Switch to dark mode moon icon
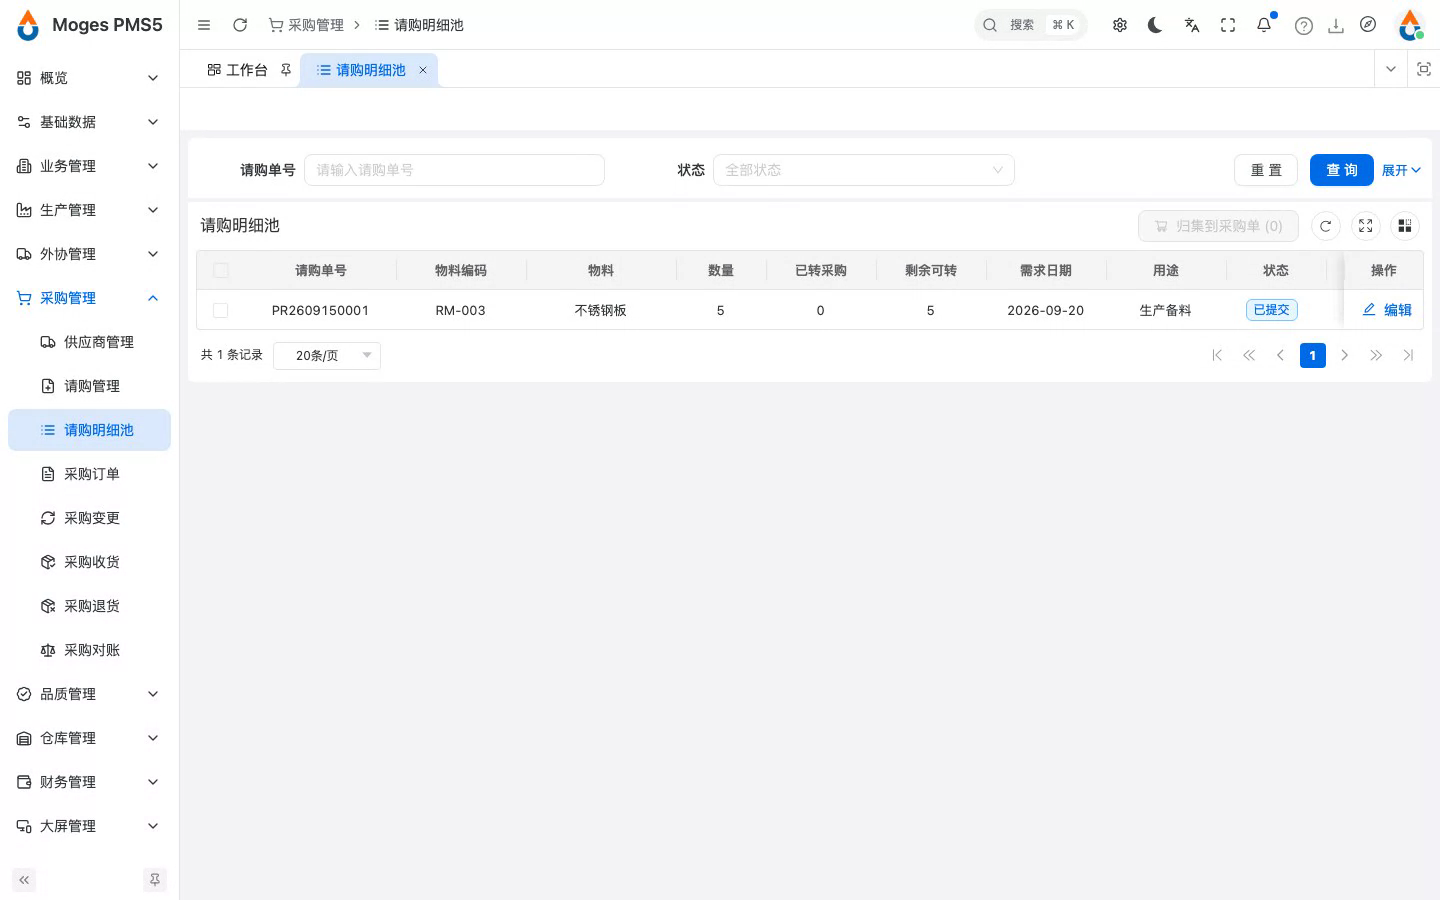Screen dimensions: 1440x900 point(1155,25)
